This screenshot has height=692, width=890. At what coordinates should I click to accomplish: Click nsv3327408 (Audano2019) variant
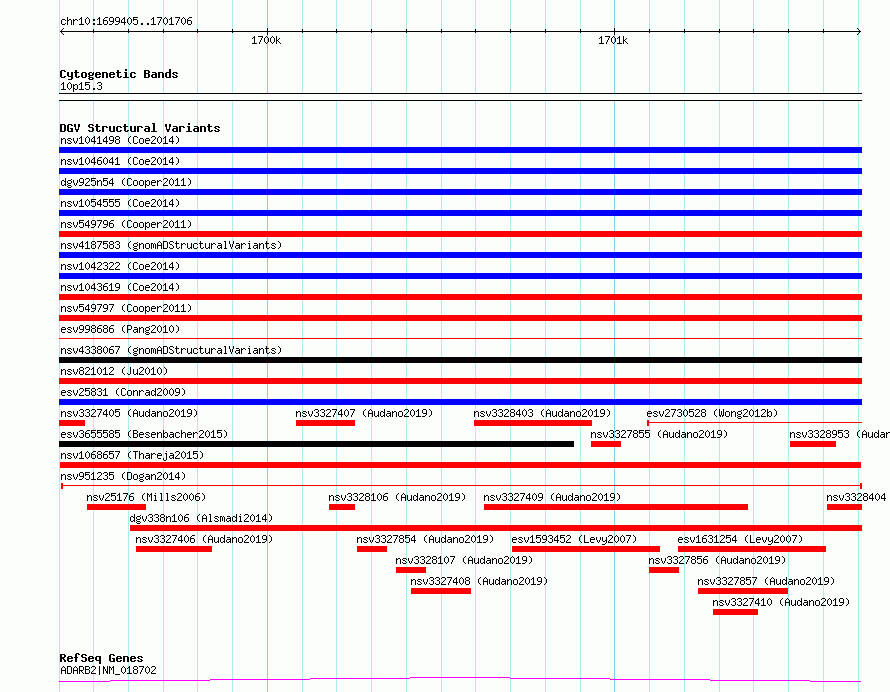479,581
